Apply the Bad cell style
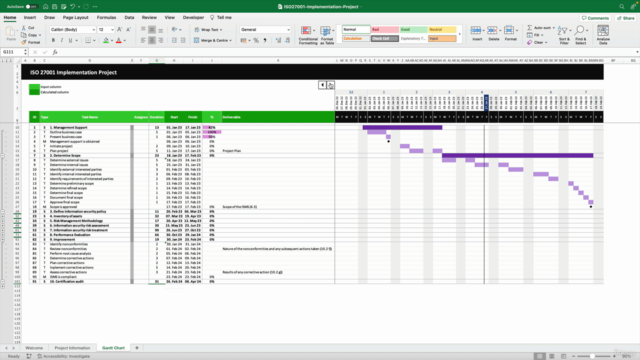The height and width of the screenshot is (360, 640). [384, 29]
